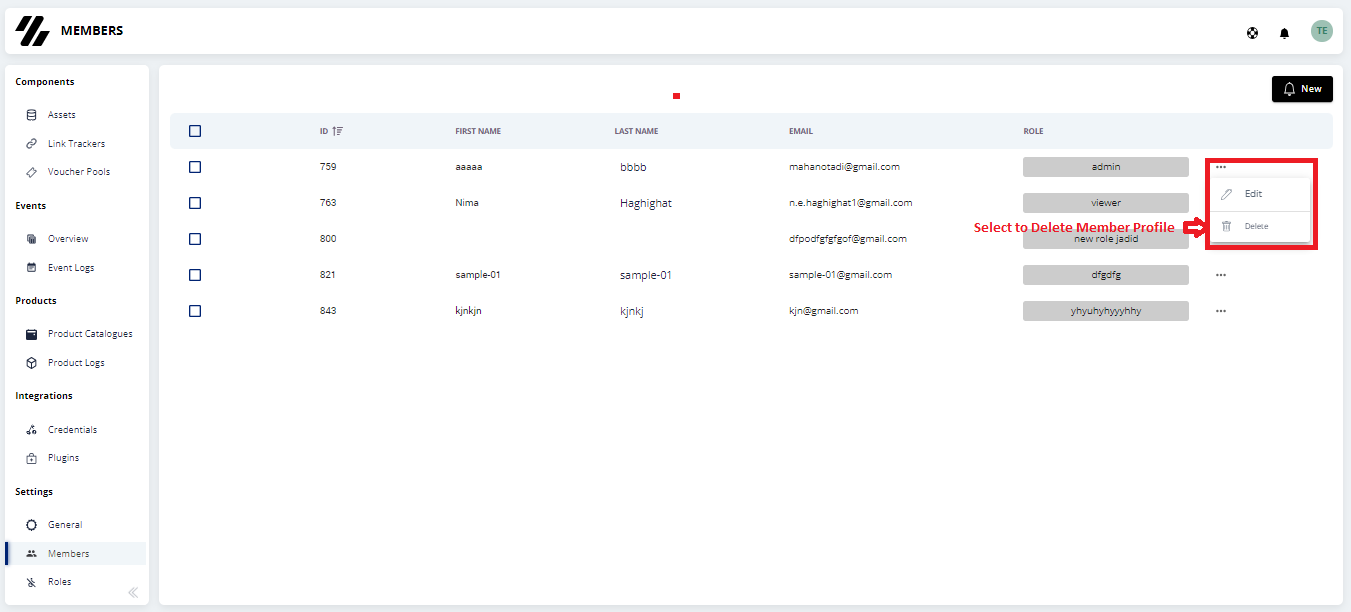Choose Delete in the row context menu
The image size is (1351, 612).
point(1260,226)
